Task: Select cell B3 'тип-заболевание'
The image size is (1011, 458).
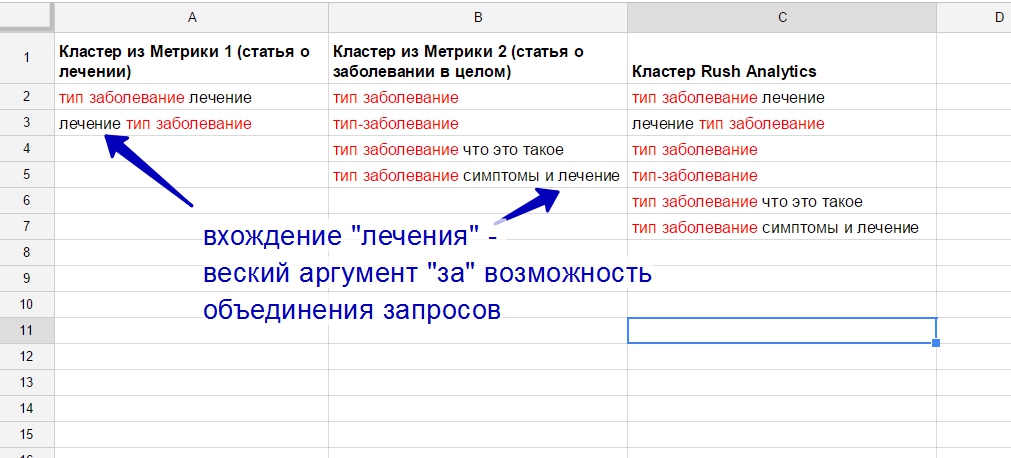Action: coord(396,124)
